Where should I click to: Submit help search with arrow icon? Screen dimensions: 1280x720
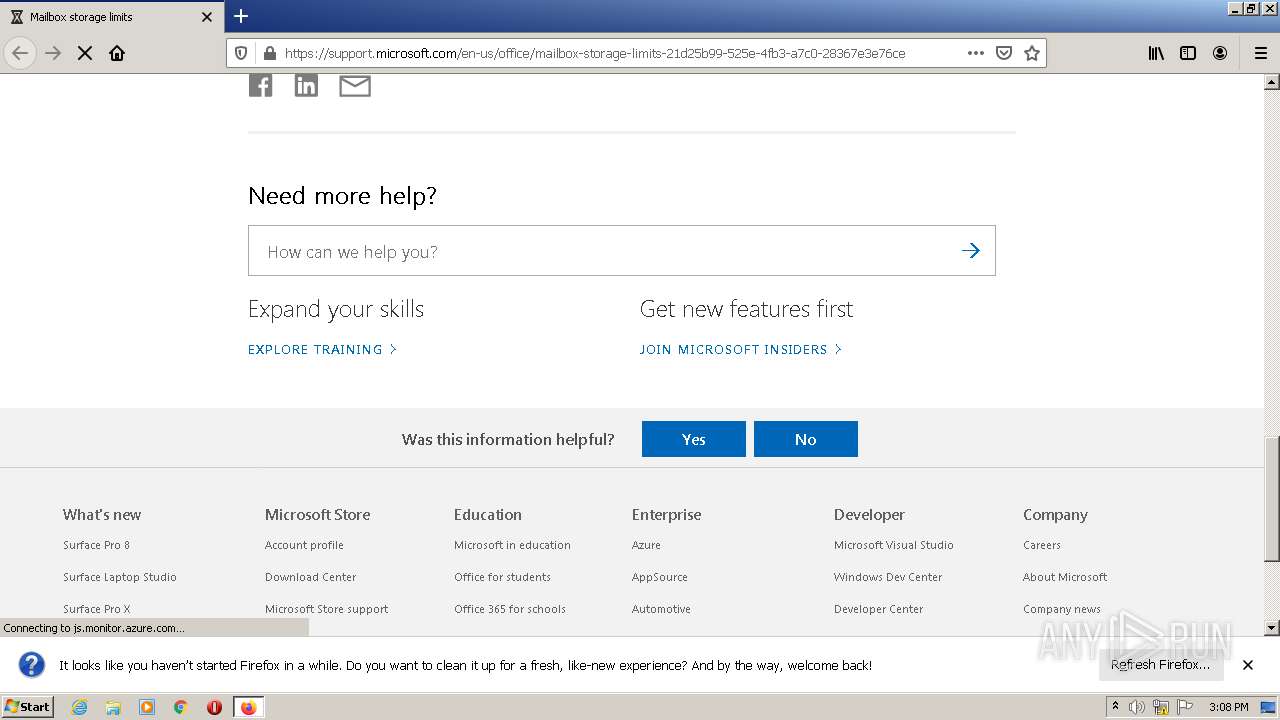click(970, 251)
